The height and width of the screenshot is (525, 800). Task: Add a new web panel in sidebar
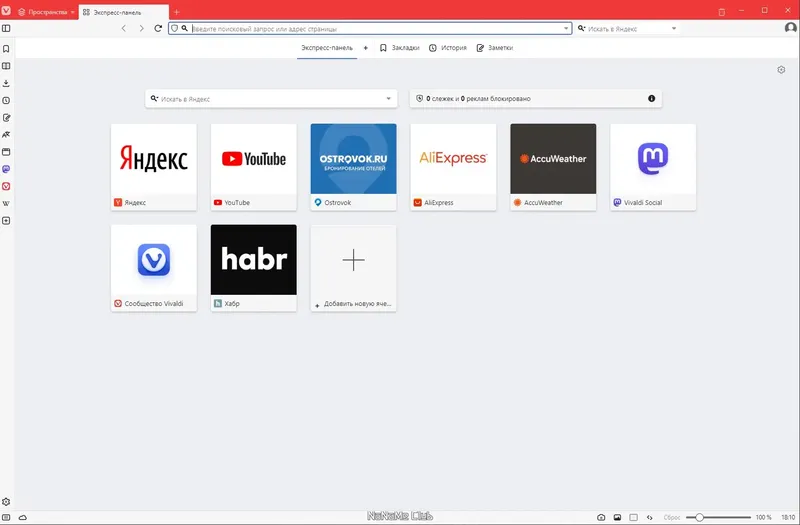pos(6,221)
